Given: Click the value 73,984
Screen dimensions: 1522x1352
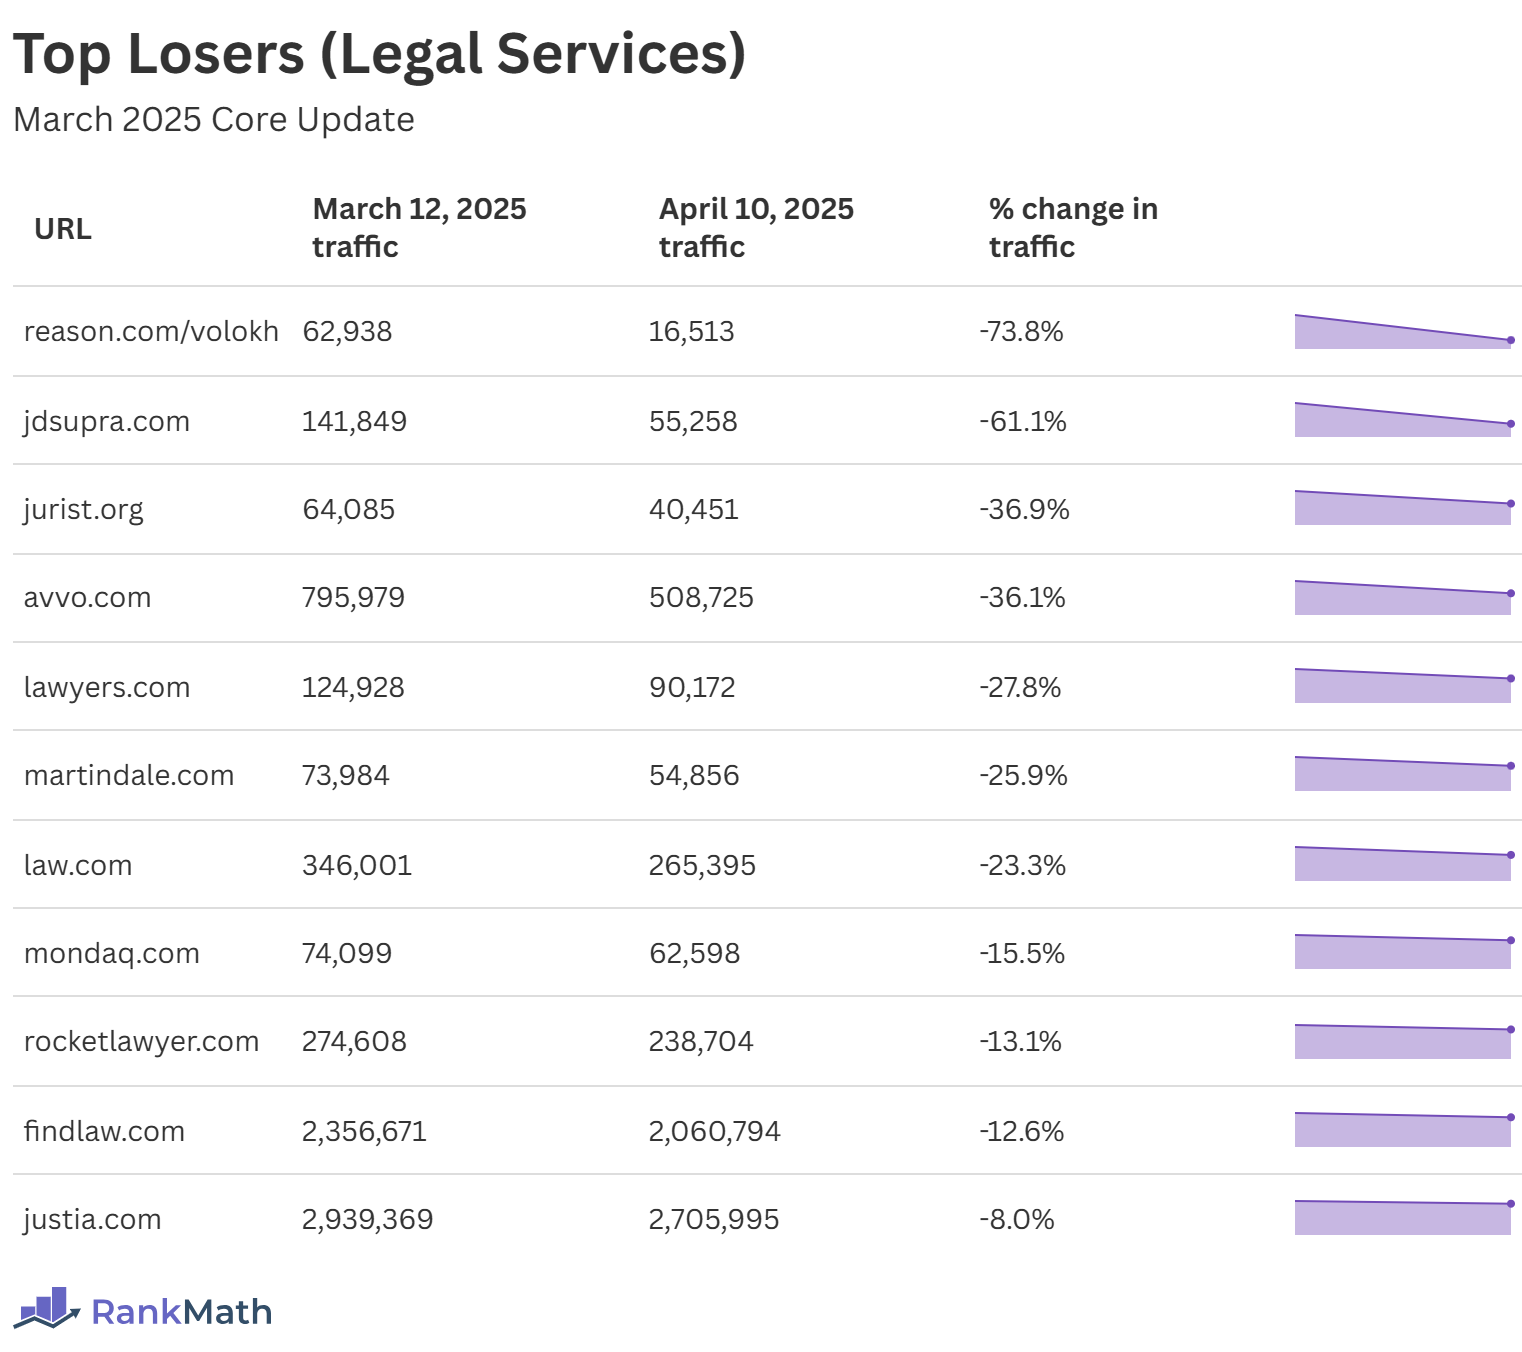Looking at the screenshot, I should point(345,775).
